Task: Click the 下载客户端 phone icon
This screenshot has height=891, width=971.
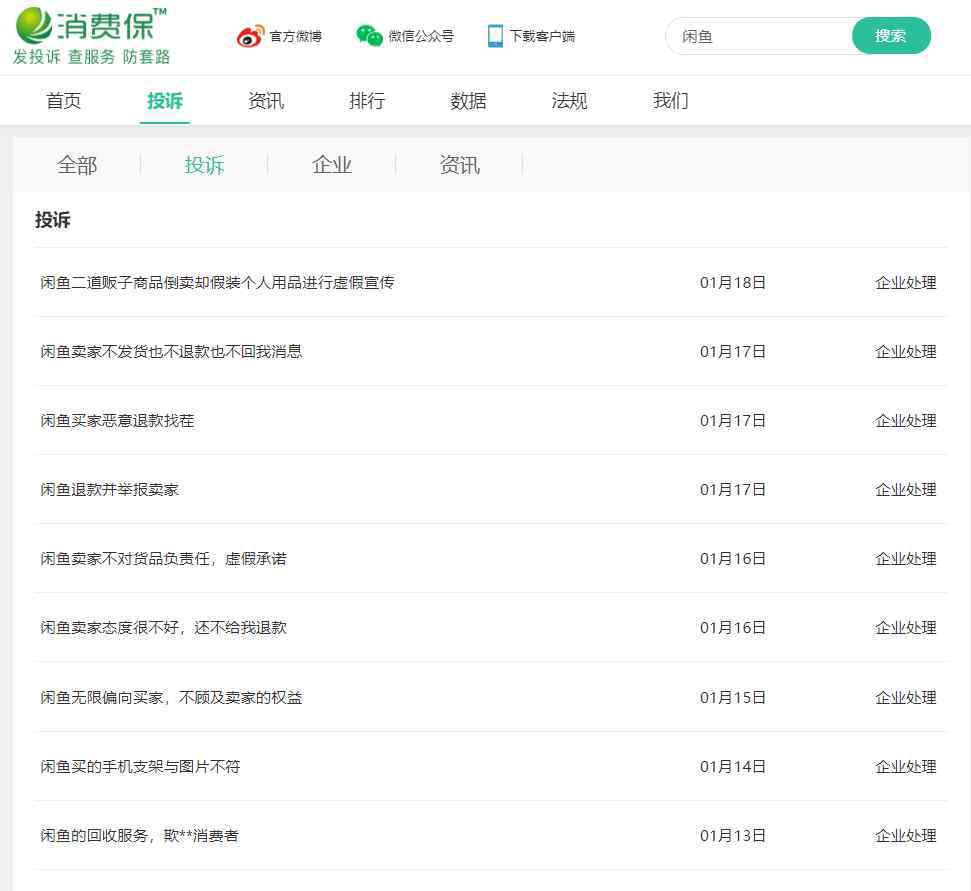Action: pyautogui.click(x=495, y=36)
